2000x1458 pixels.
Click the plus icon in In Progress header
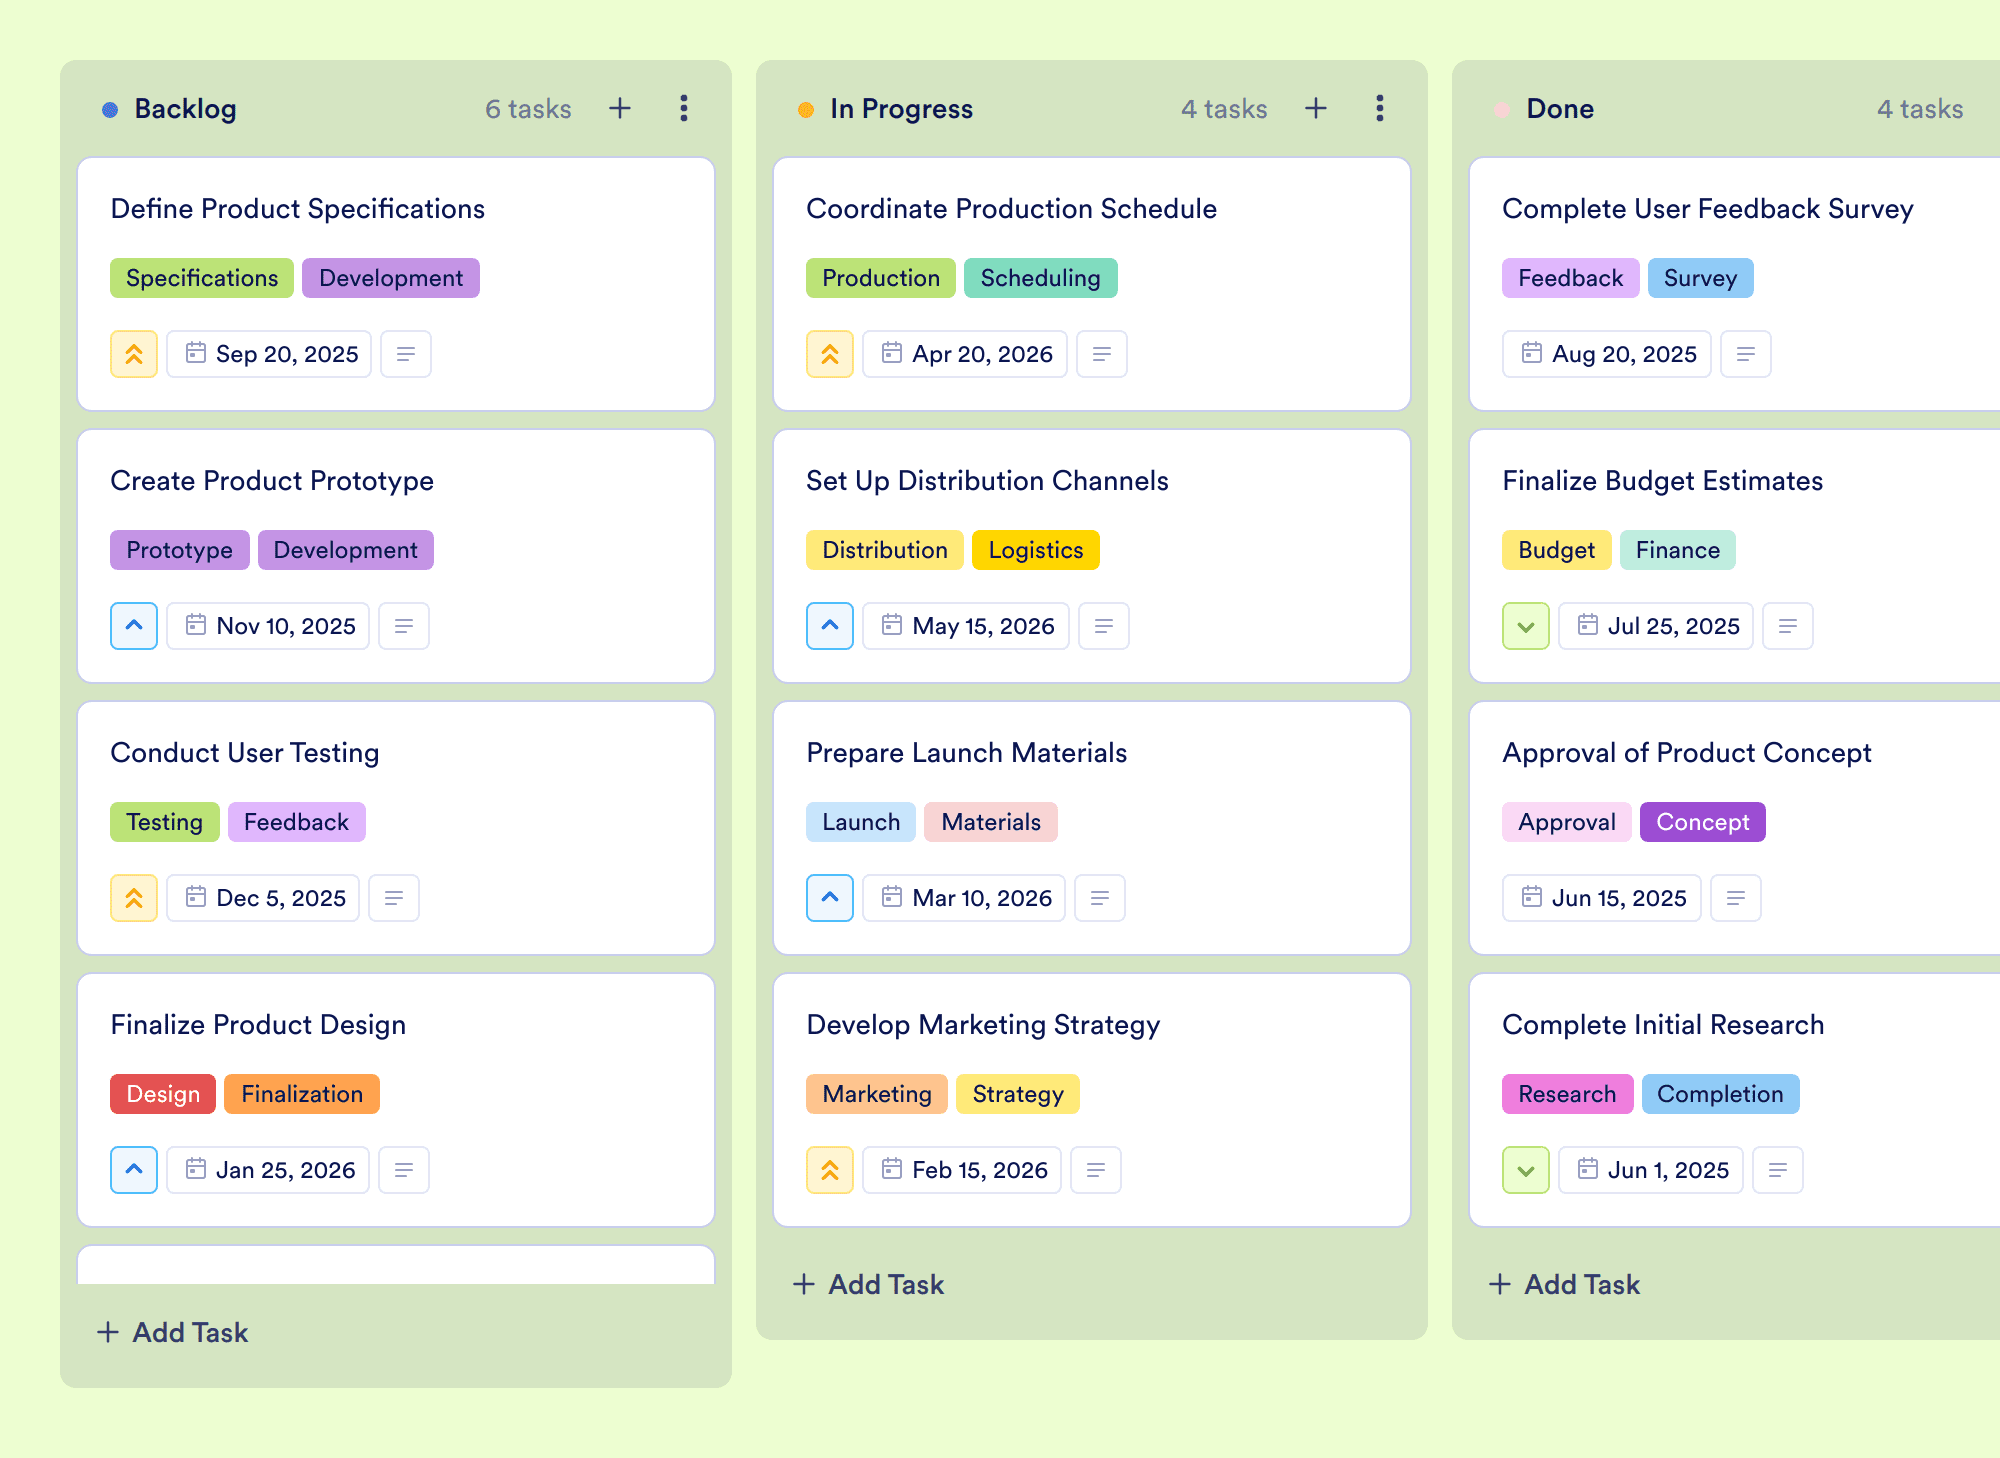[1316, 109]
